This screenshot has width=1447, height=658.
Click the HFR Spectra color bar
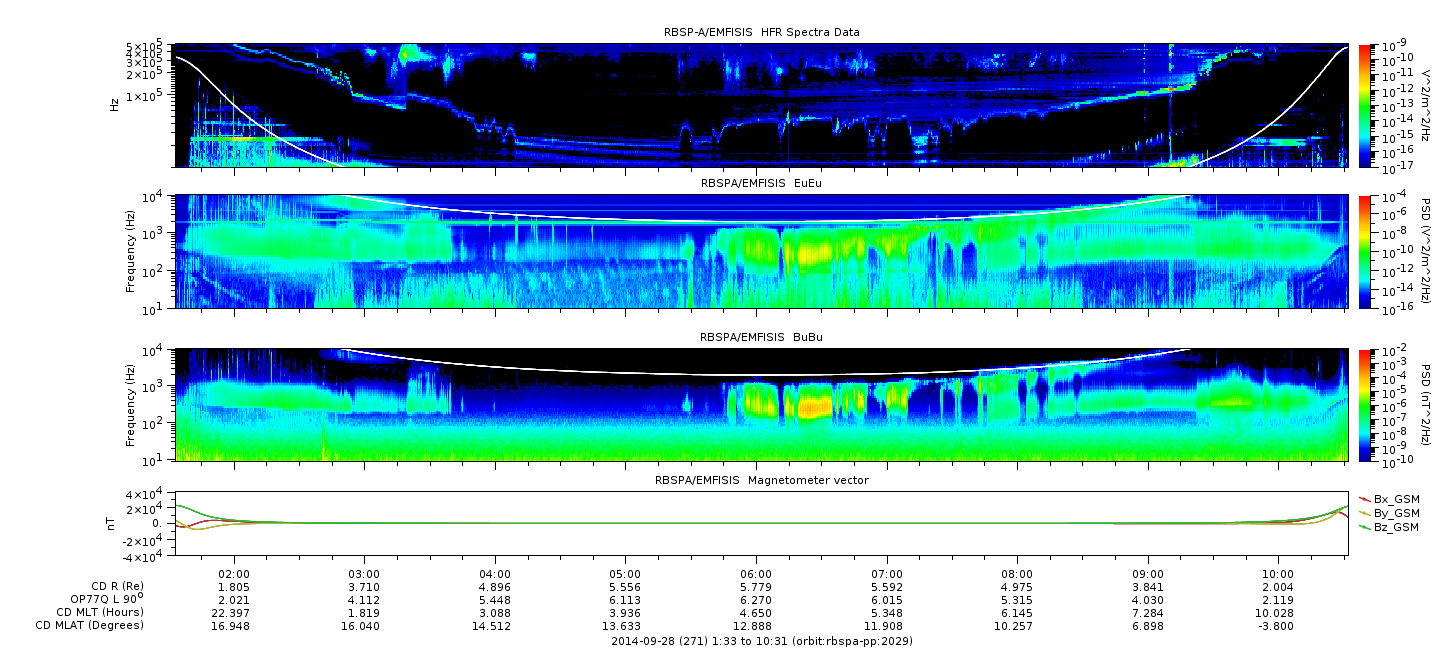(x=1364, y=105)
